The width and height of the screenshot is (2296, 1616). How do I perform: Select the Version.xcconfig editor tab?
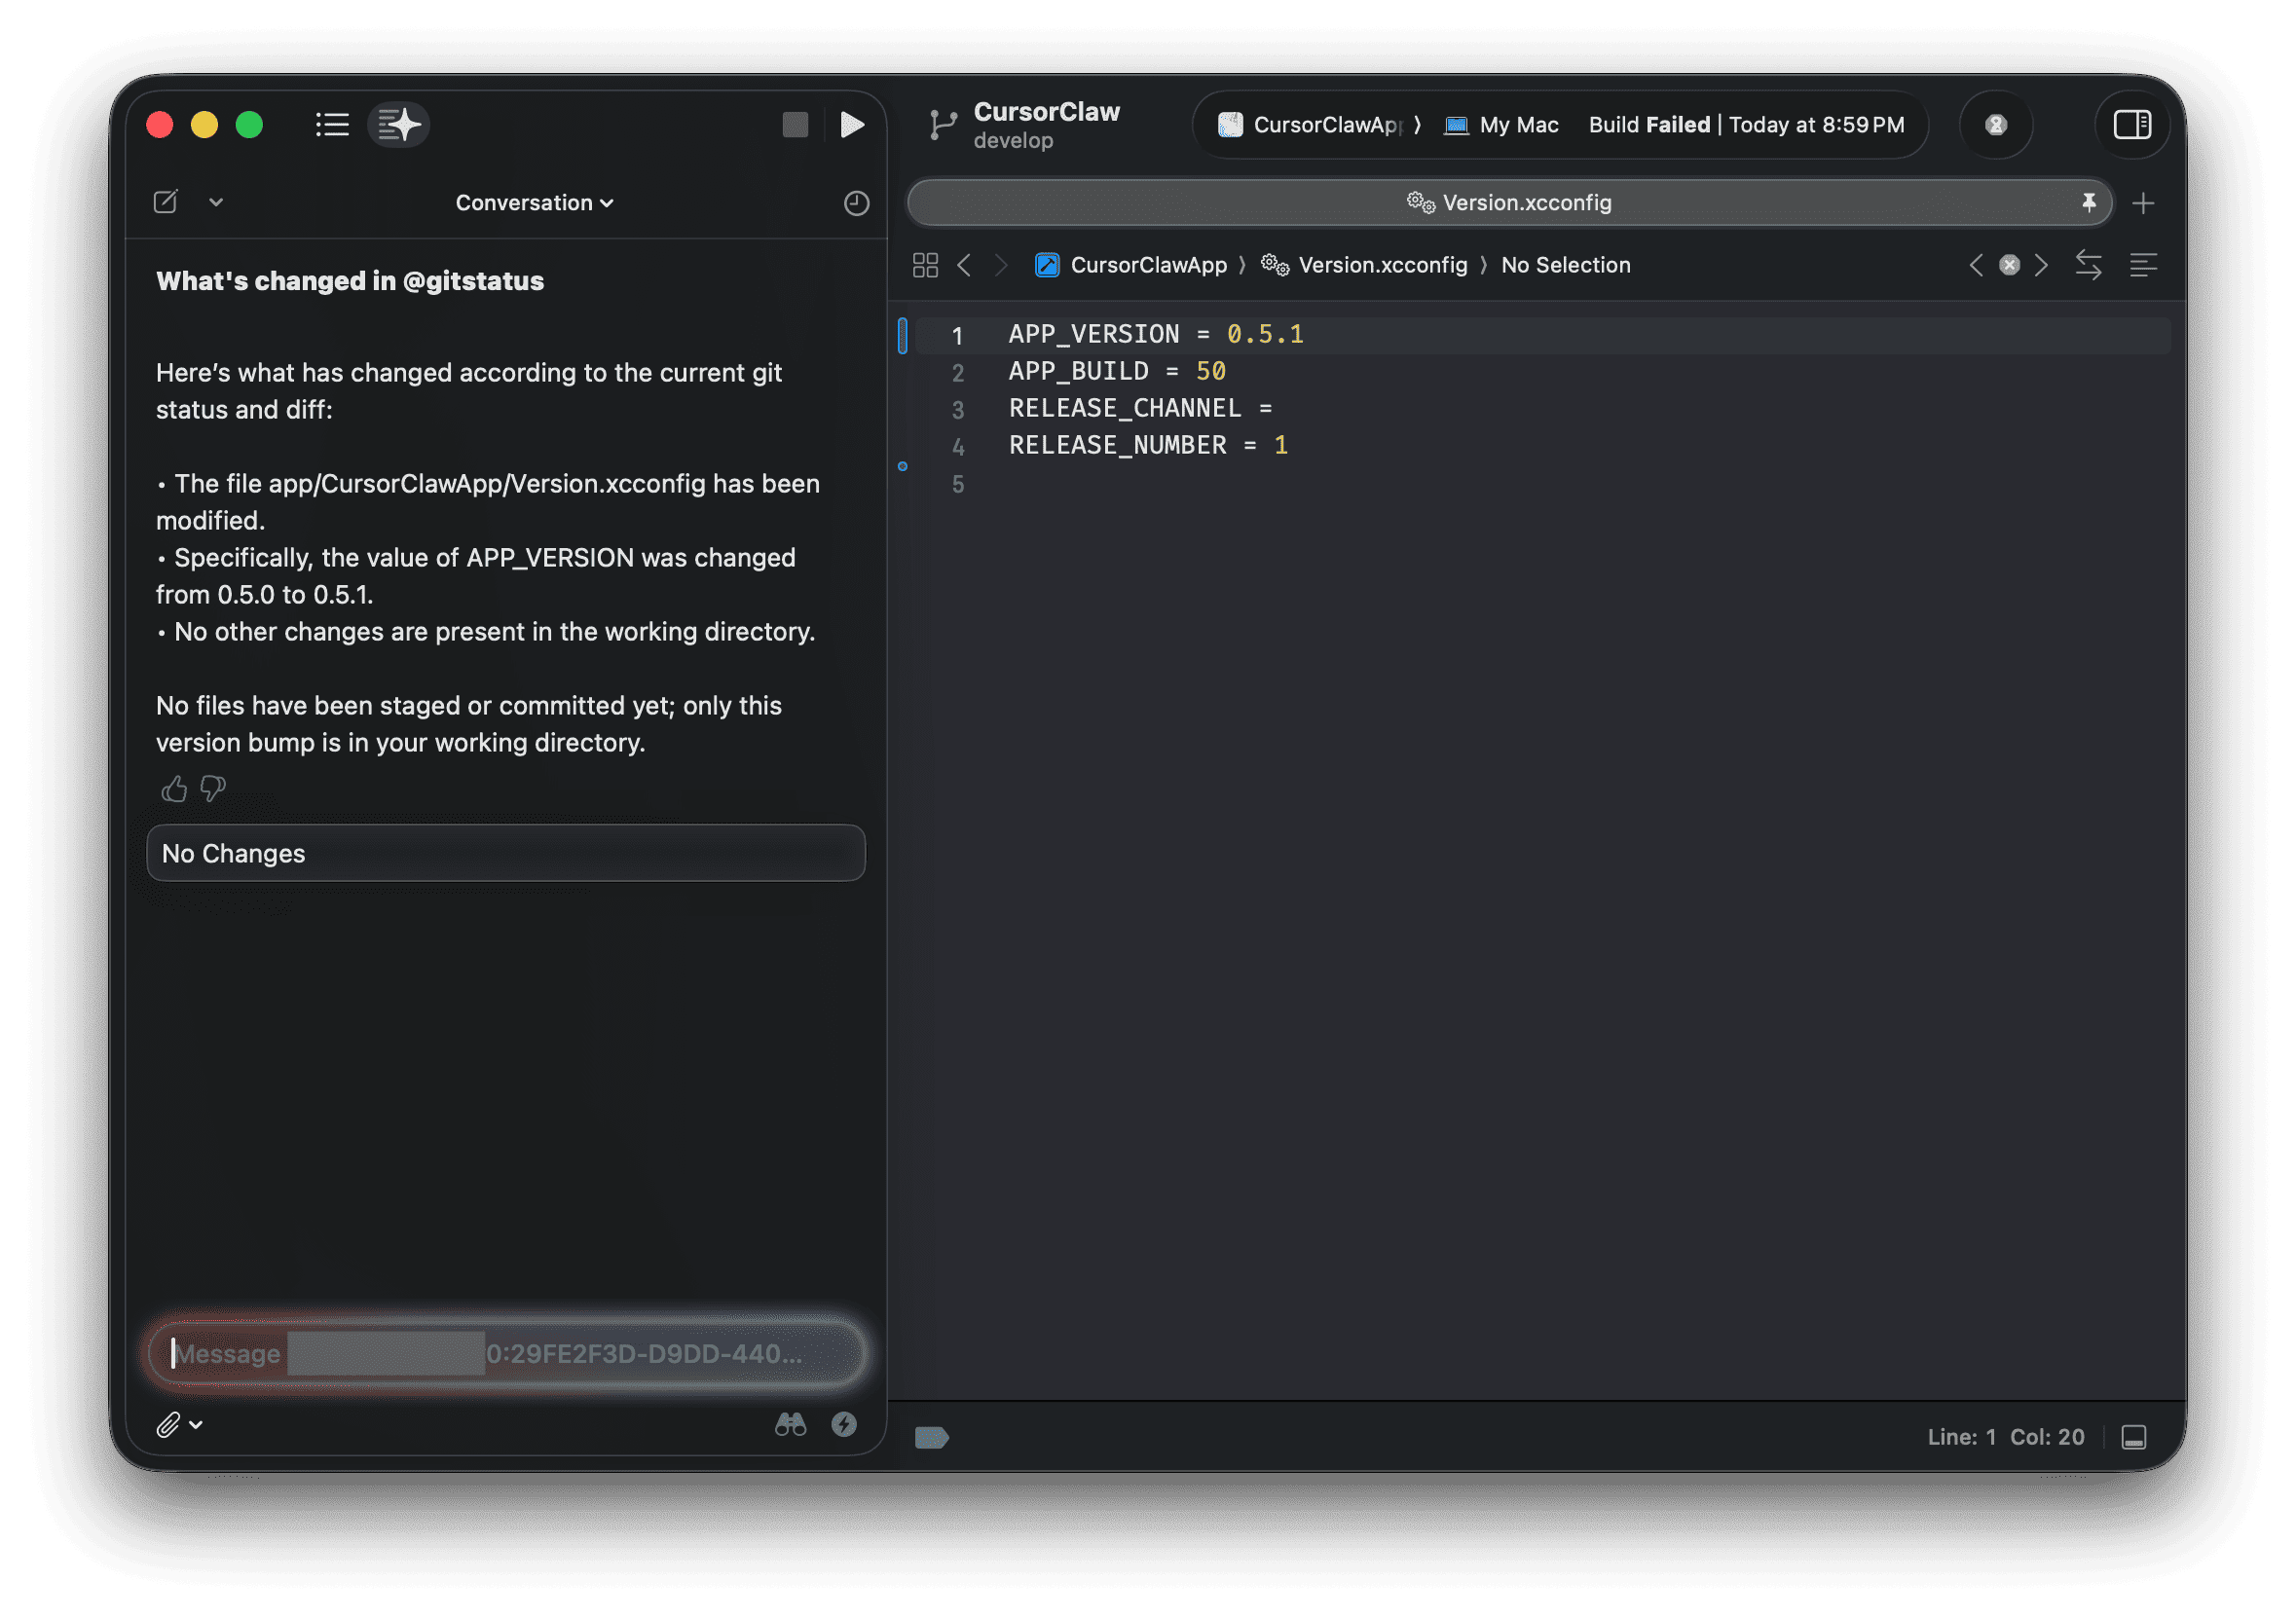click(1508, 202)
